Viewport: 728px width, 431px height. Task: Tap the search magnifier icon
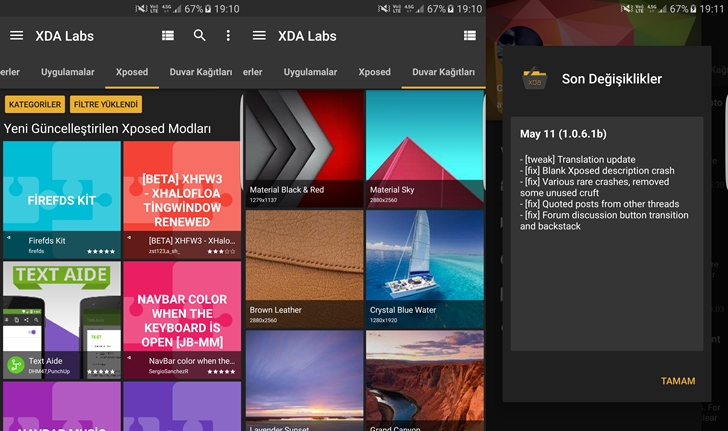click(x=200, y=35)
